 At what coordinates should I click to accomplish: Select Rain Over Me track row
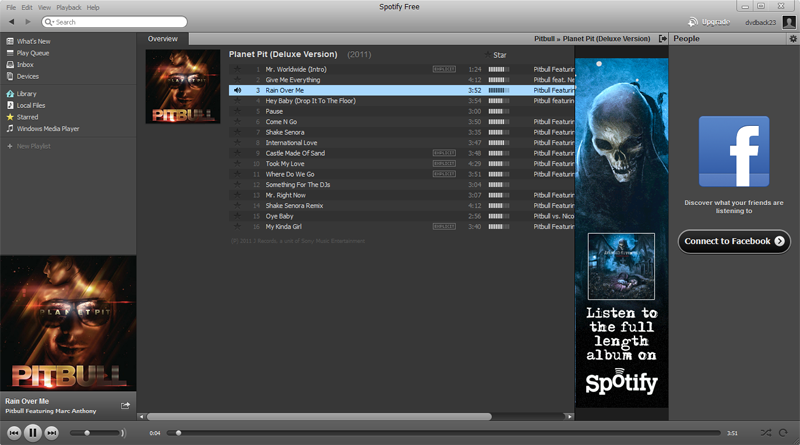402,90
